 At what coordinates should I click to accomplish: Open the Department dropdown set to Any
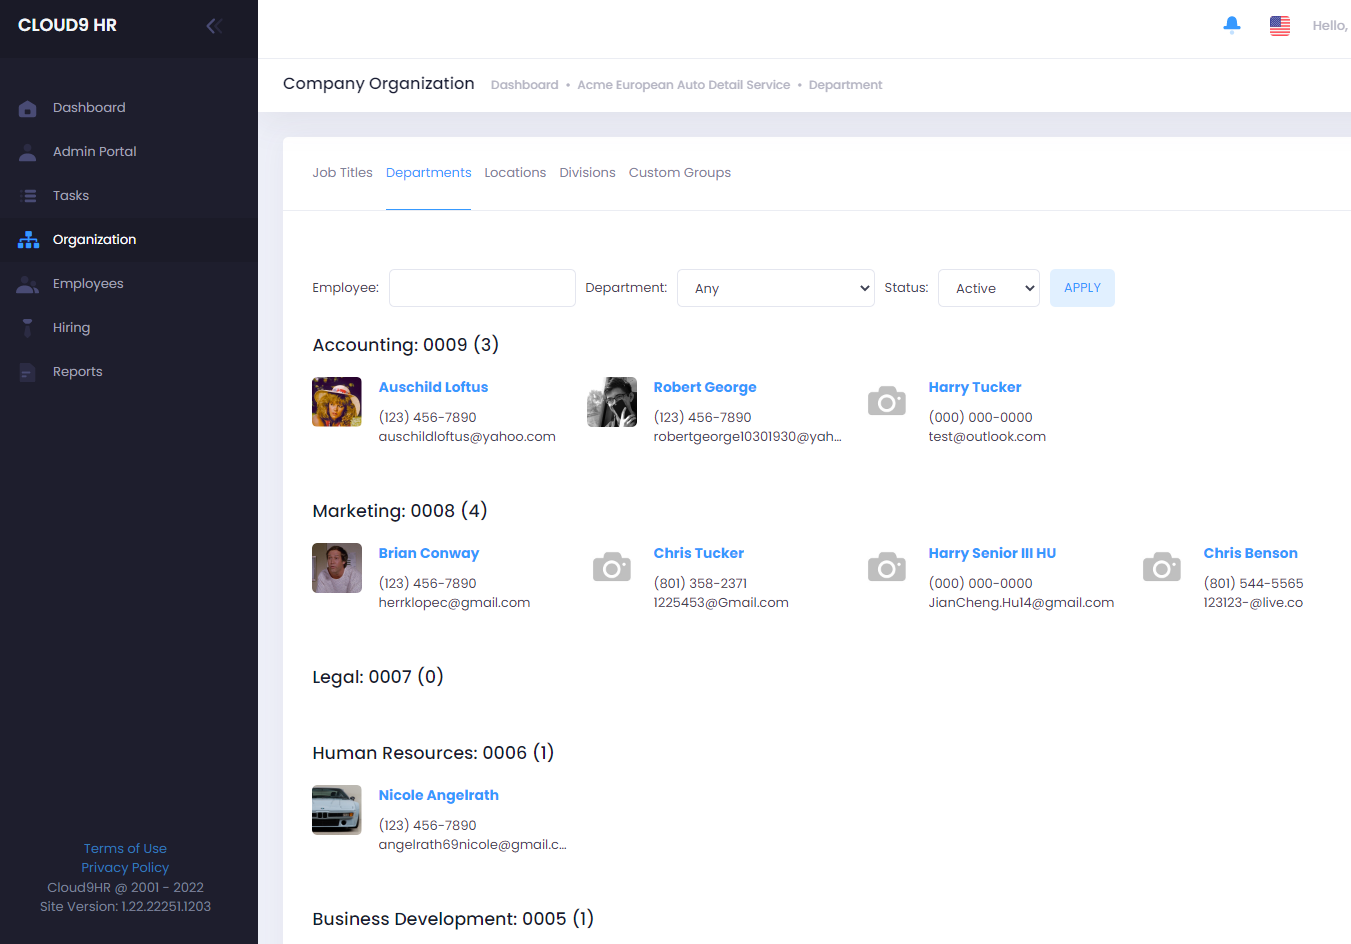(x=776, y=288)
